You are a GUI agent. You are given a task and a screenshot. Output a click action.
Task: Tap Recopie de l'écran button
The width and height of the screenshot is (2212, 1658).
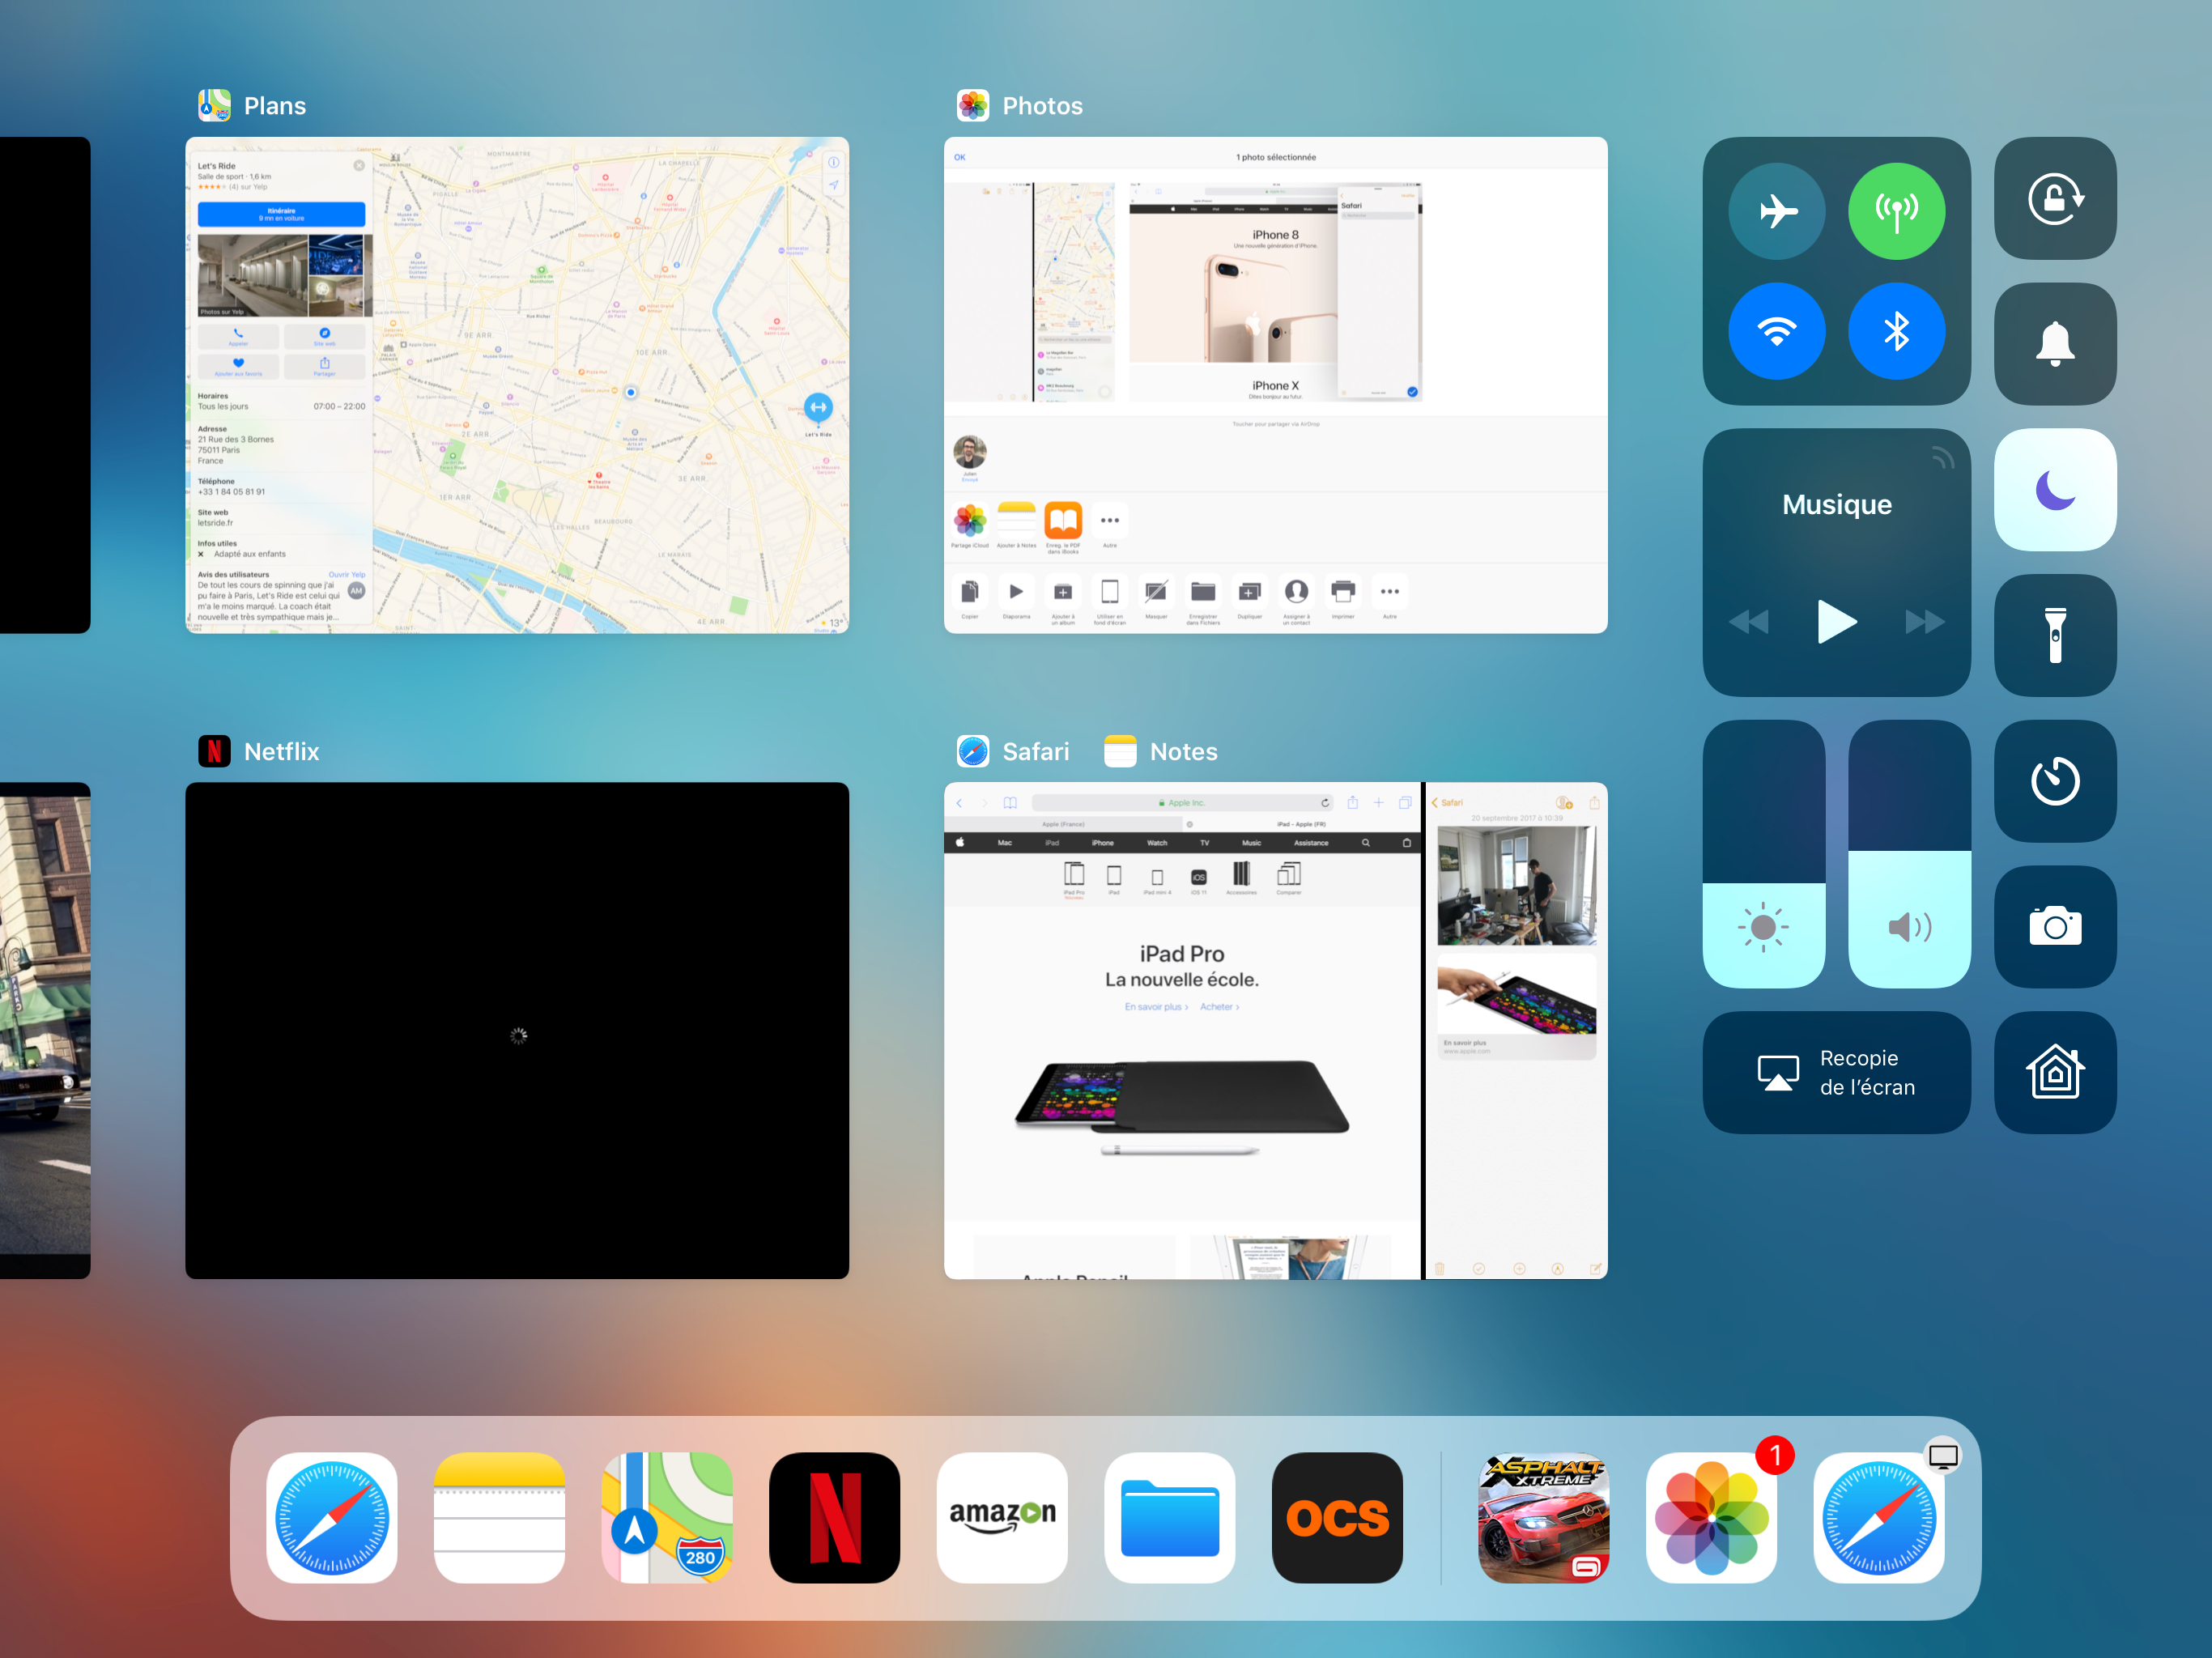pyautogui.click(x=1836, y=1072)
